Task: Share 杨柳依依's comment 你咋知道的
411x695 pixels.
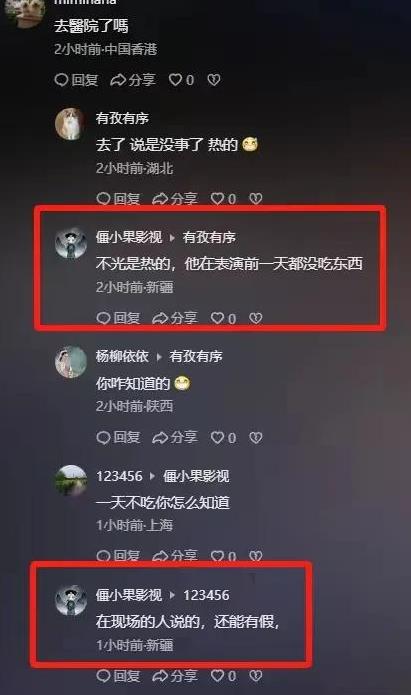Action: (175, 437)
